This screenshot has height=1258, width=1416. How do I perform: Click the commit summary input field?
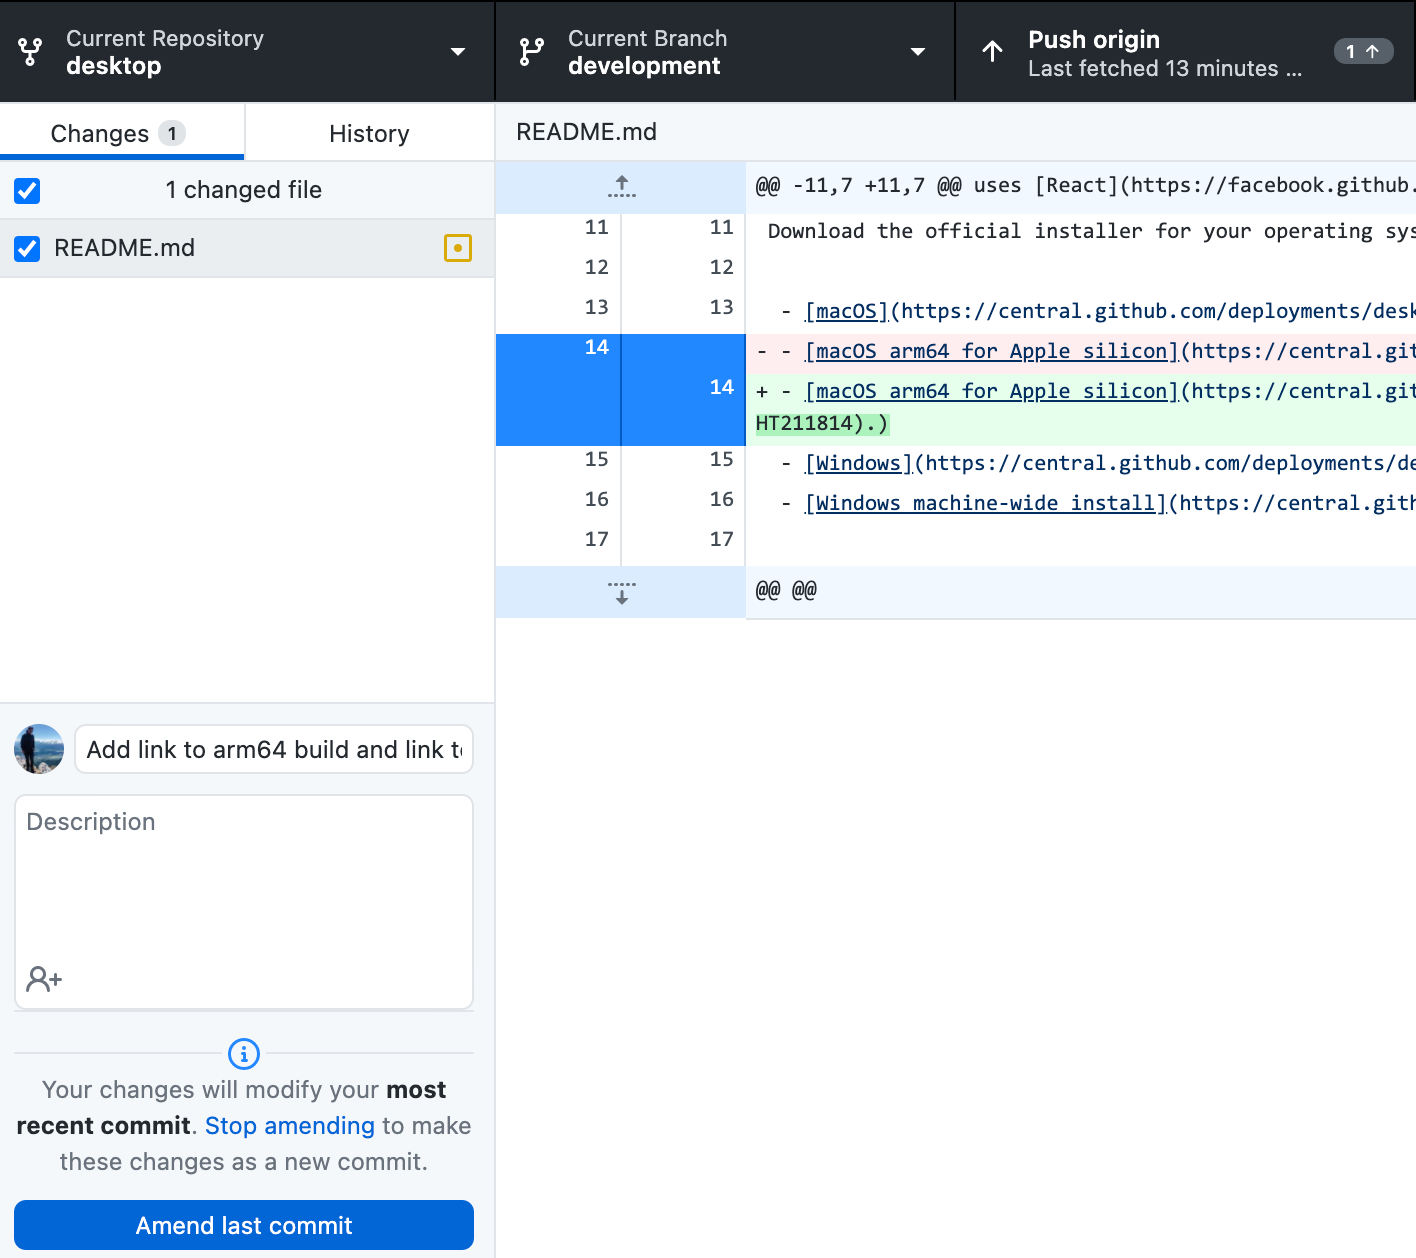pos(274,749)
